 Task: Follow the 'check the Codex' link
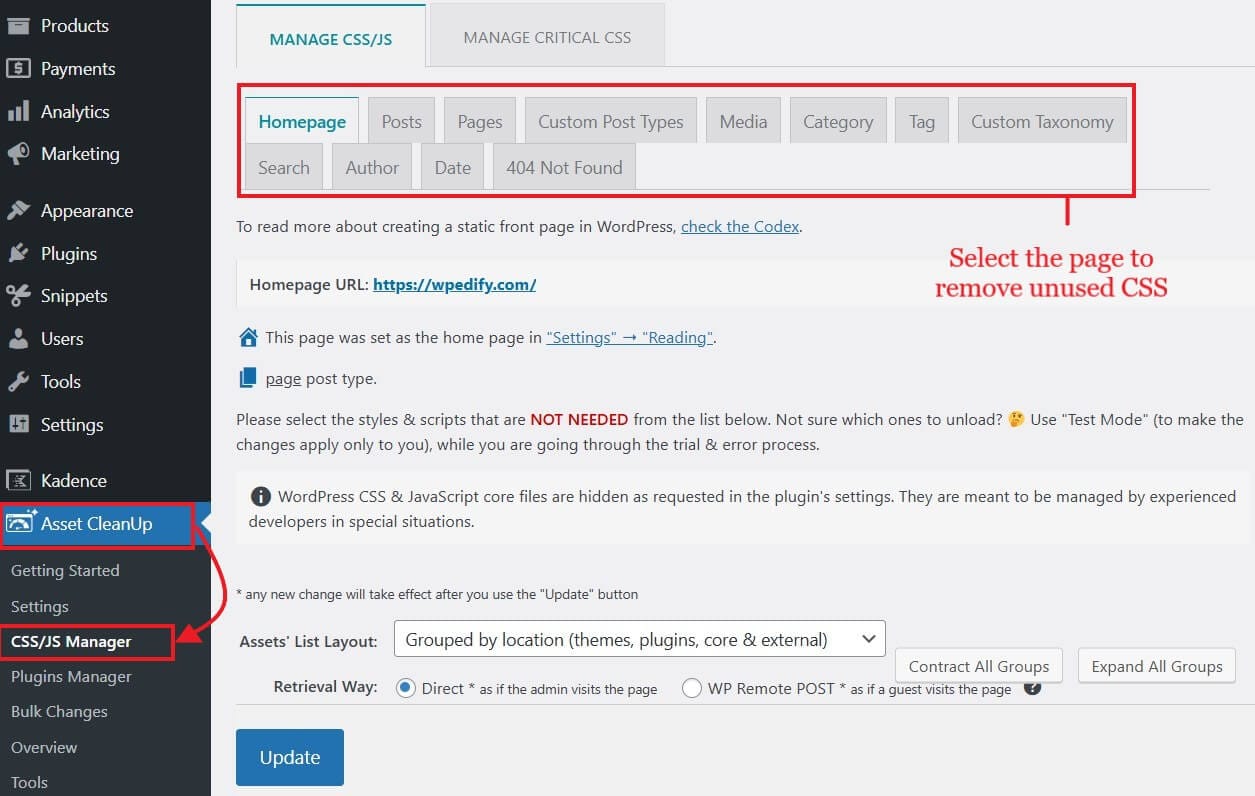tap(740, 226)
